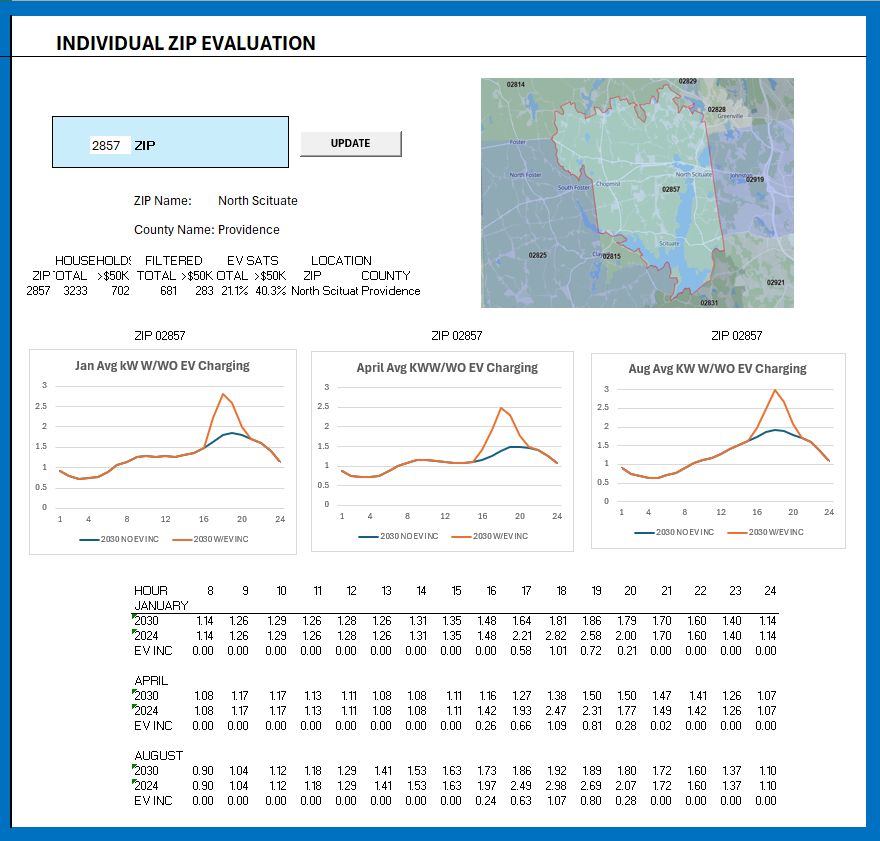Click 'ZIP 02857' label above the April chart

click(456, 336)
